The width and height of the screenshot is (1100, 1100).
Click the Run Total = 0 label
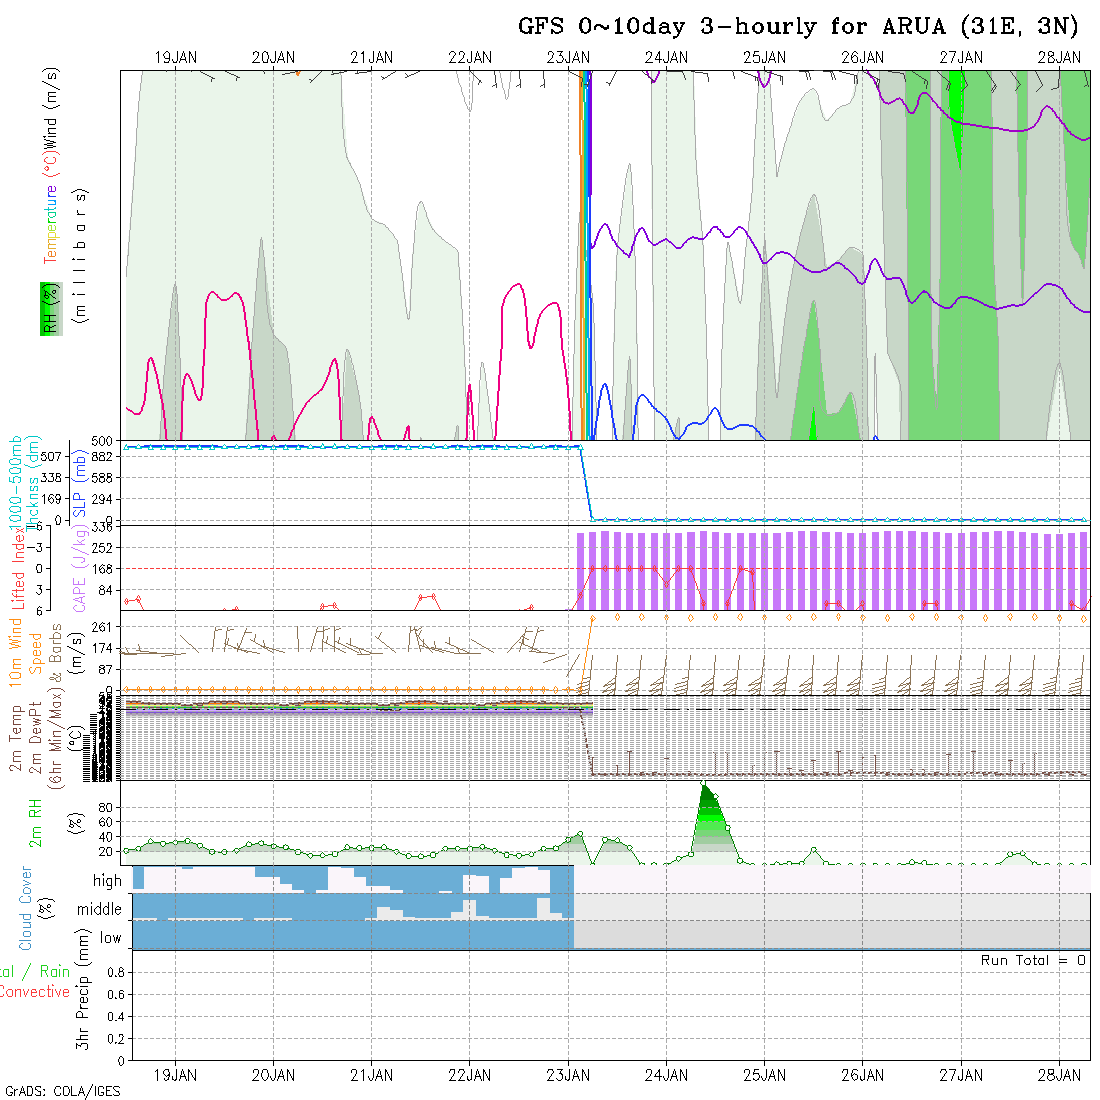tap(1033, 960)
